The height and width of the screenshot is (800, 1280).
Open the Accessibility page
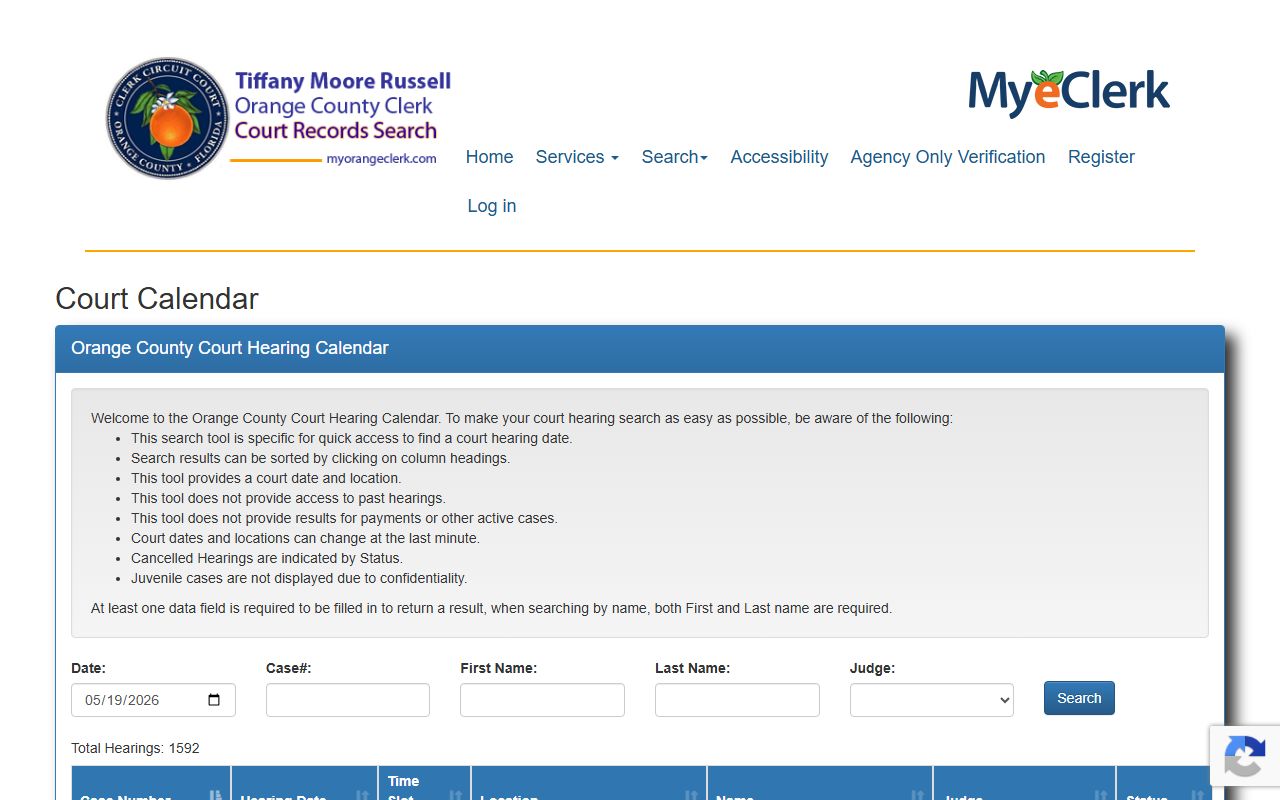[x=779, y=157]
